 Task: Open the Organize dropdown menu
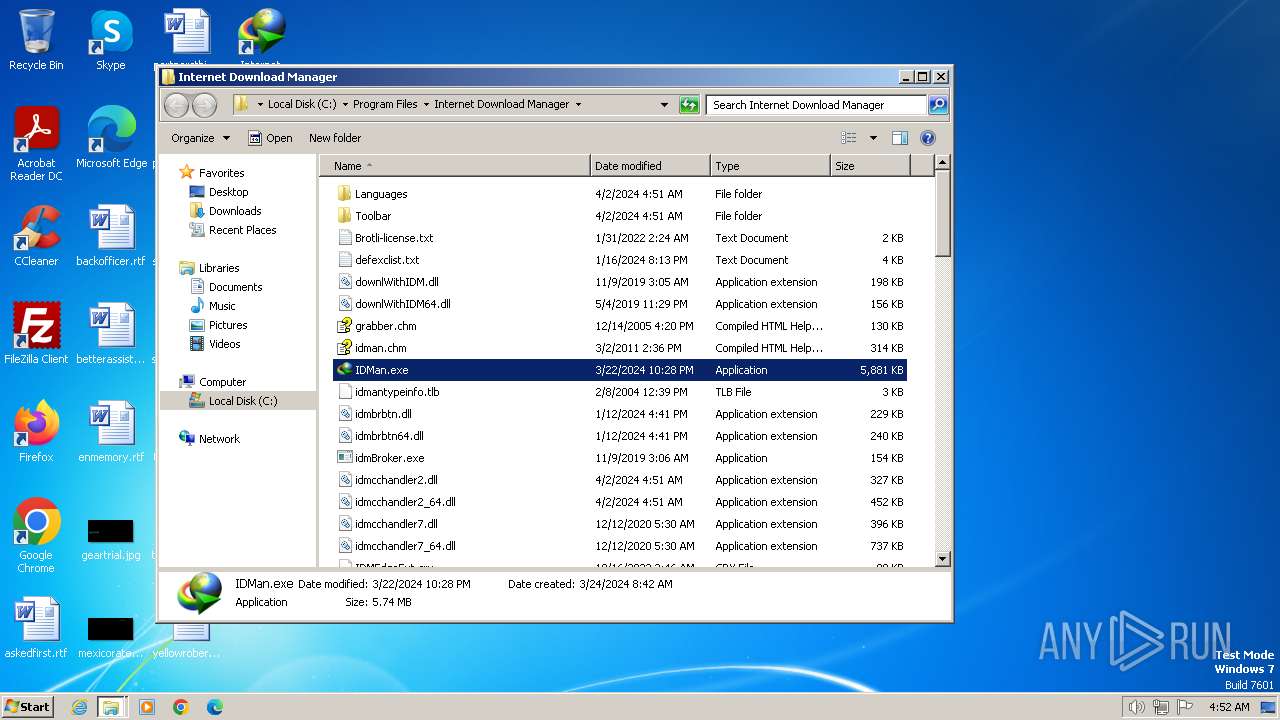[x=200, y=138]
